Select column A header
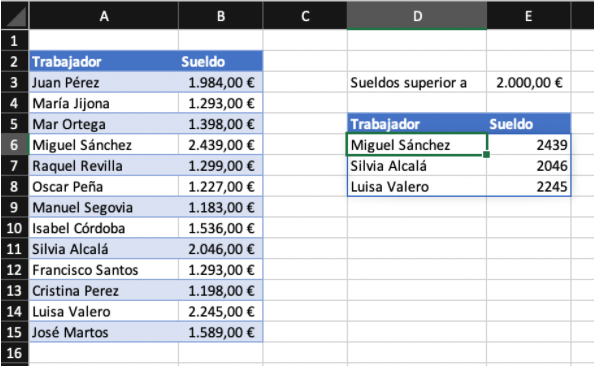594x368 pixels. pos(104,16)
